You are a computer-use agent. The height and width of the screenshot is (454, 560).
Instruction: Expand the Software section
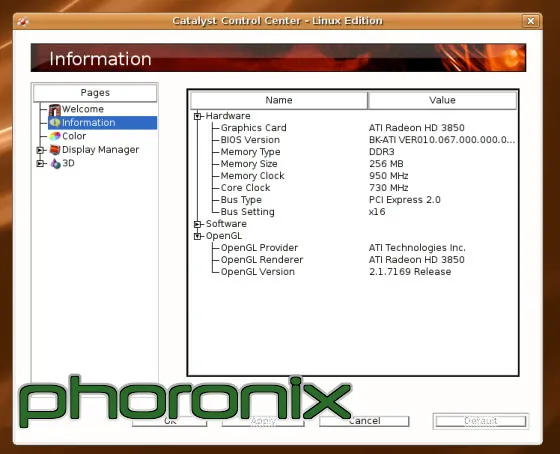197,224
